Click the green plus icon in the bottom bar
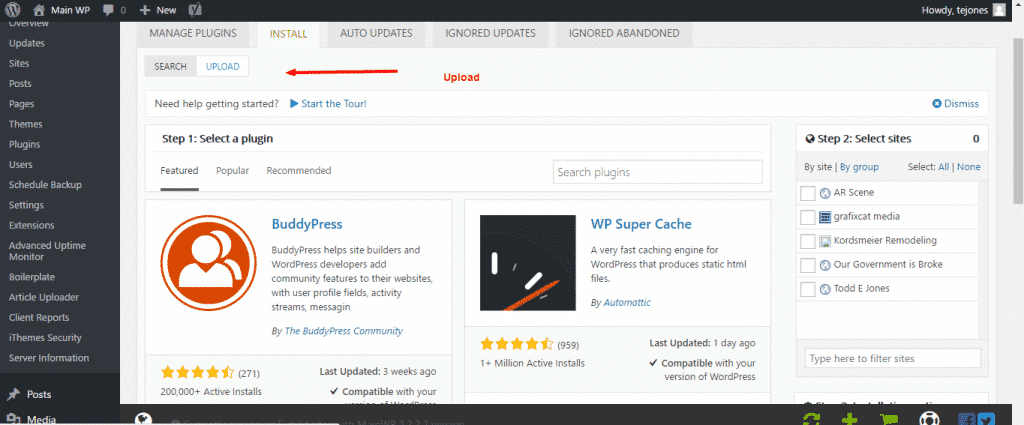1024x425 pixels. [850, 420]
